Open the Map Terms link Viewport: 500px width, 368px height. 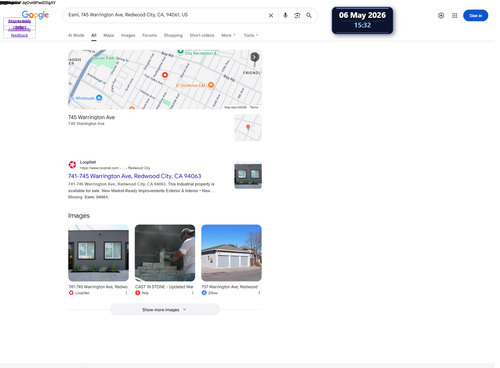coord(254,107)
